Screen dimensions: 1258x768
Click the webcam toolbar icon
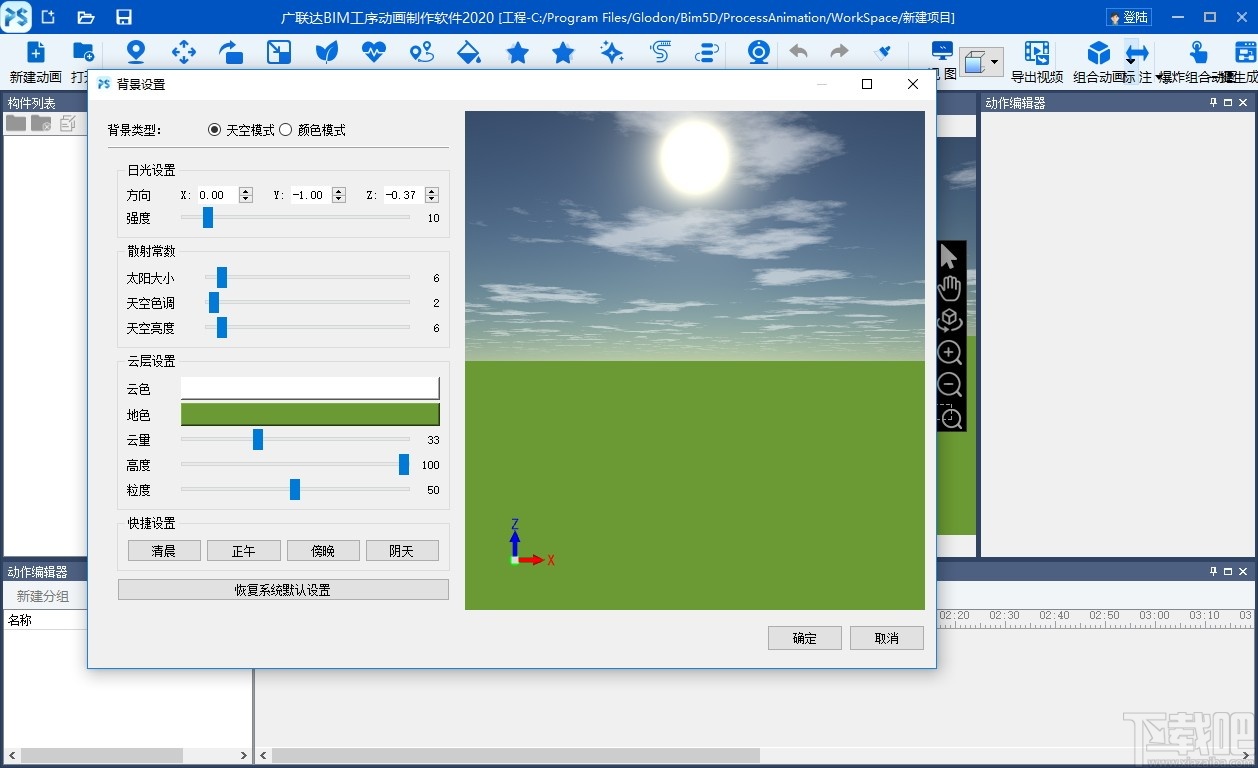click(758, 52)
